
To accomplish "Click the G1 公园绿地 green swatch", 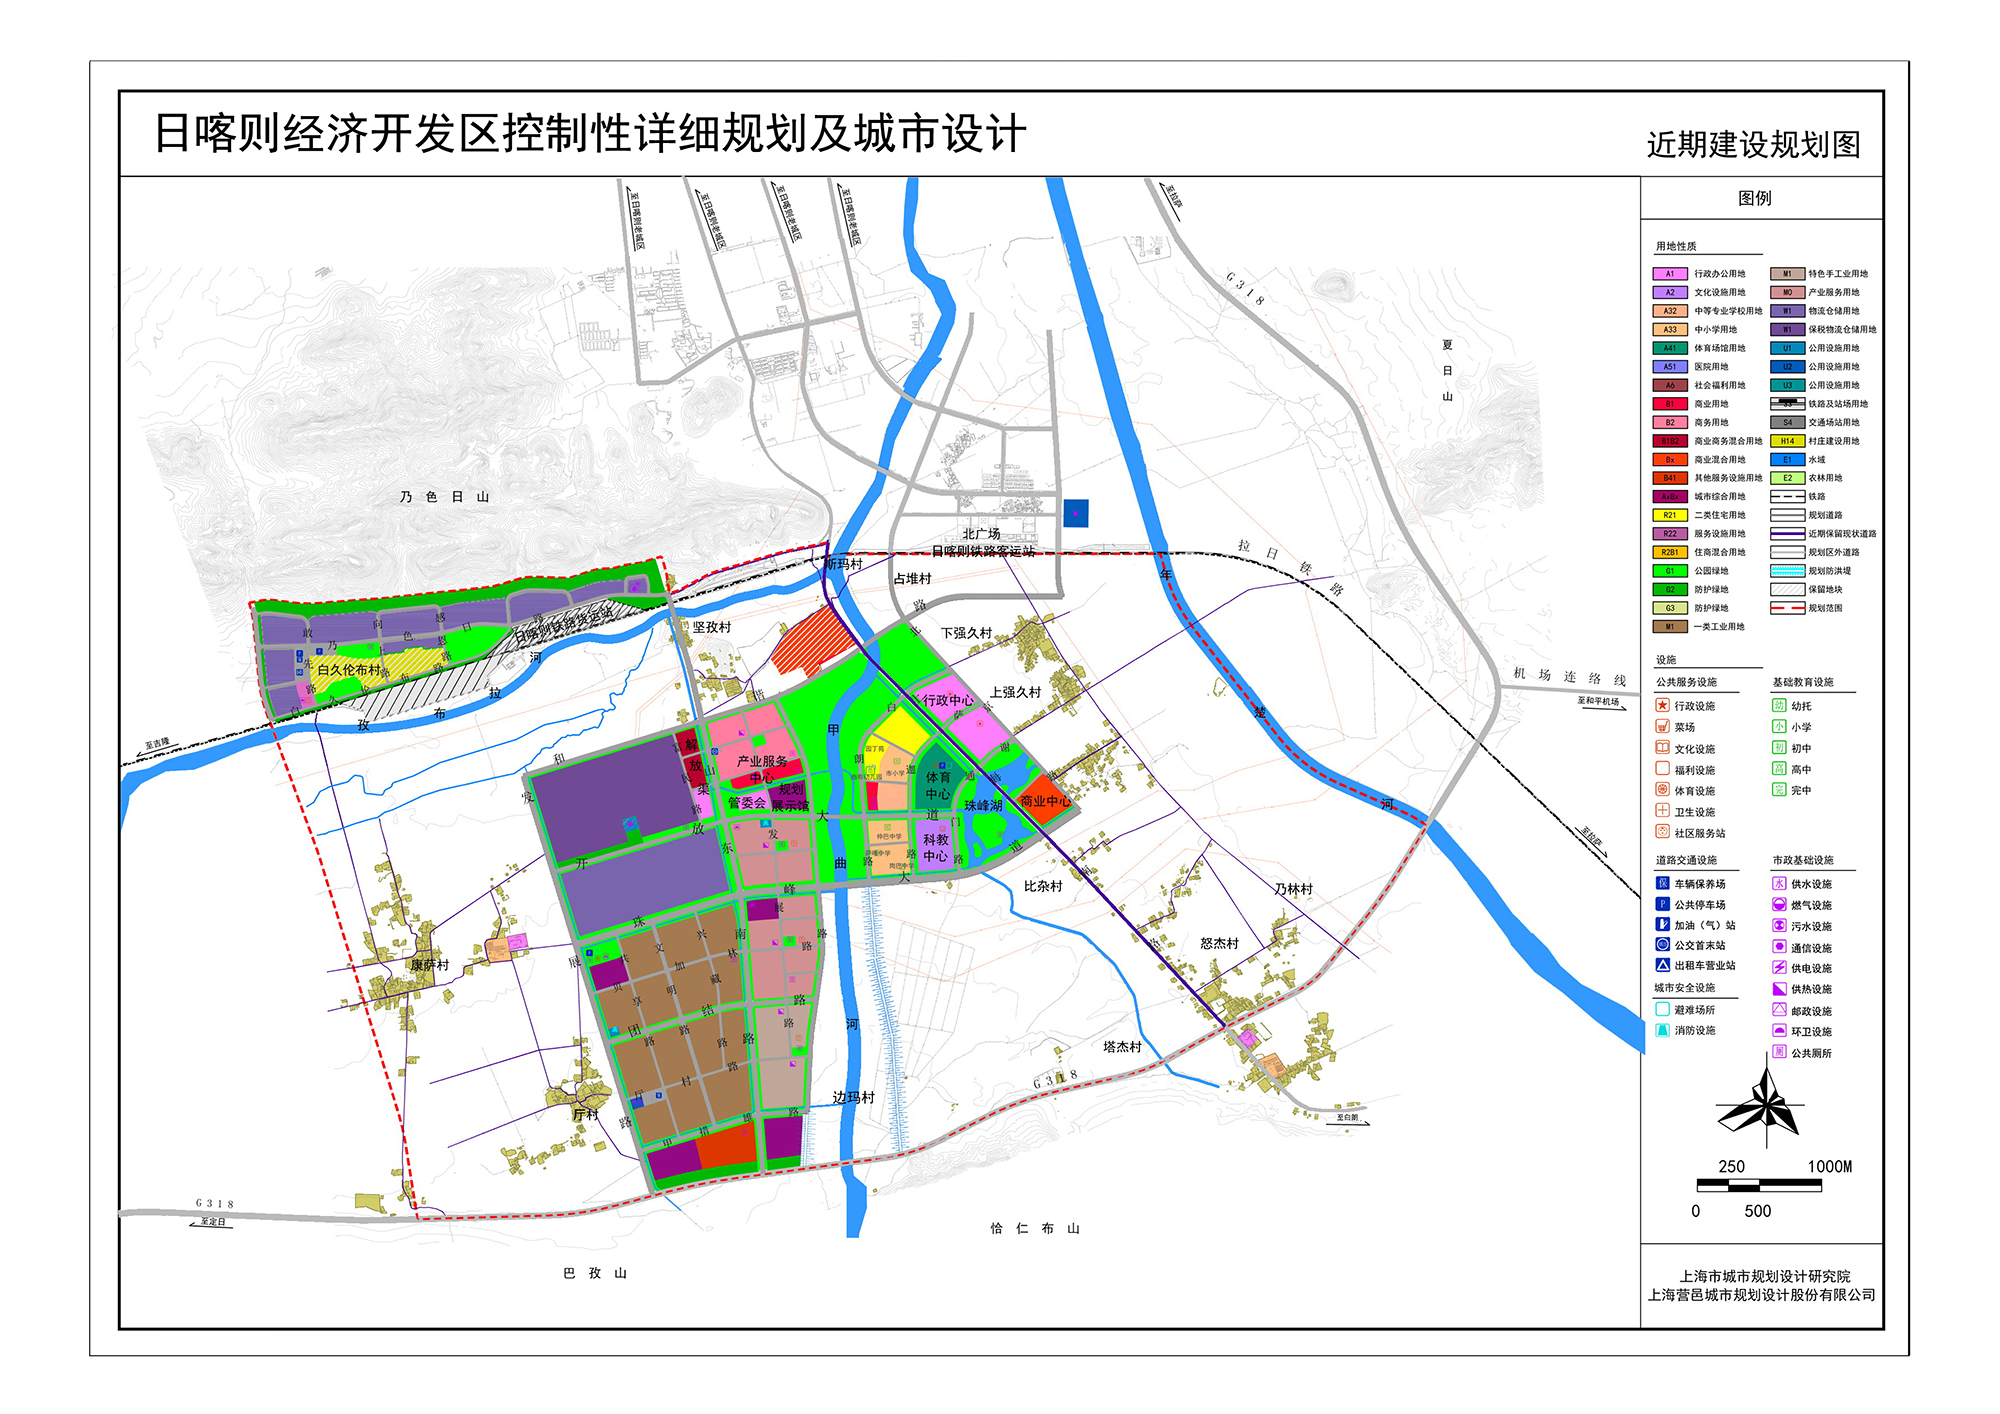I will tap(1669, 571).
